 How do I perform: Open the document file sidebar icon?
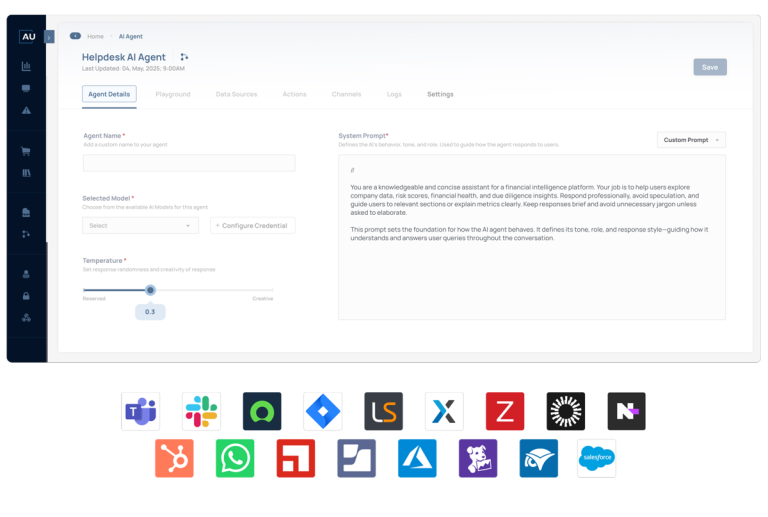point(26,212)
